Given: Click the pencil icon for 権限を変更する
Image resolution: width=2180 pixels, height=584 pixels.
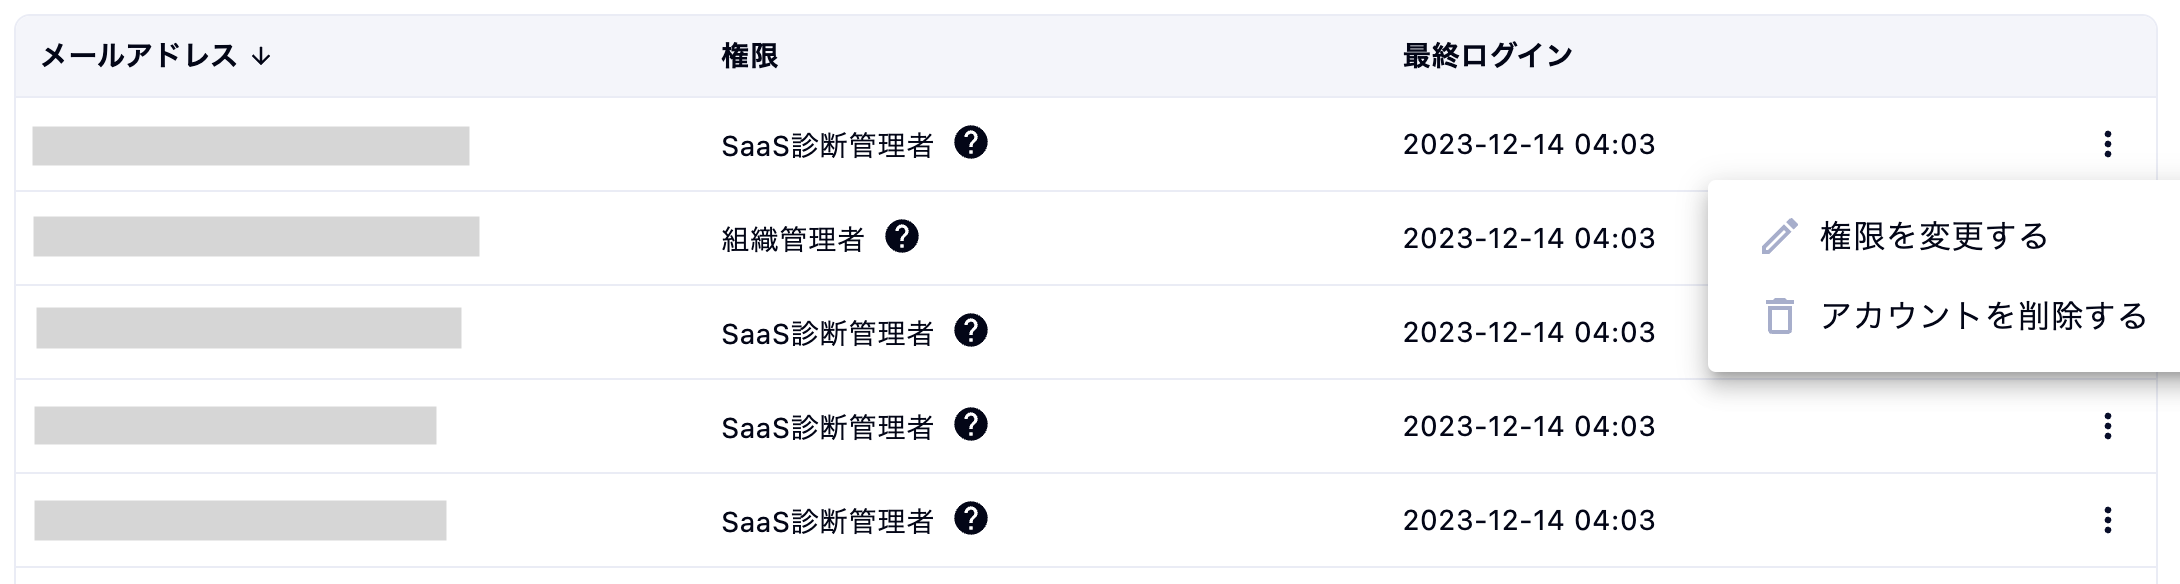Looking at the screenshot, I should click(1779, 237).
